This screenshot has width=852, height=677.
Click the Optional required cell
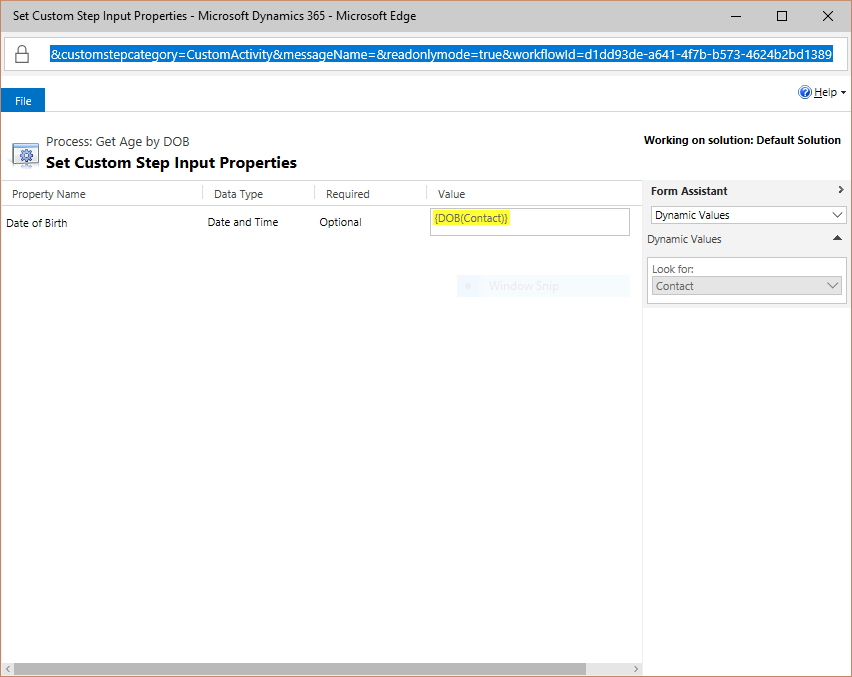(x=340, y=222)
